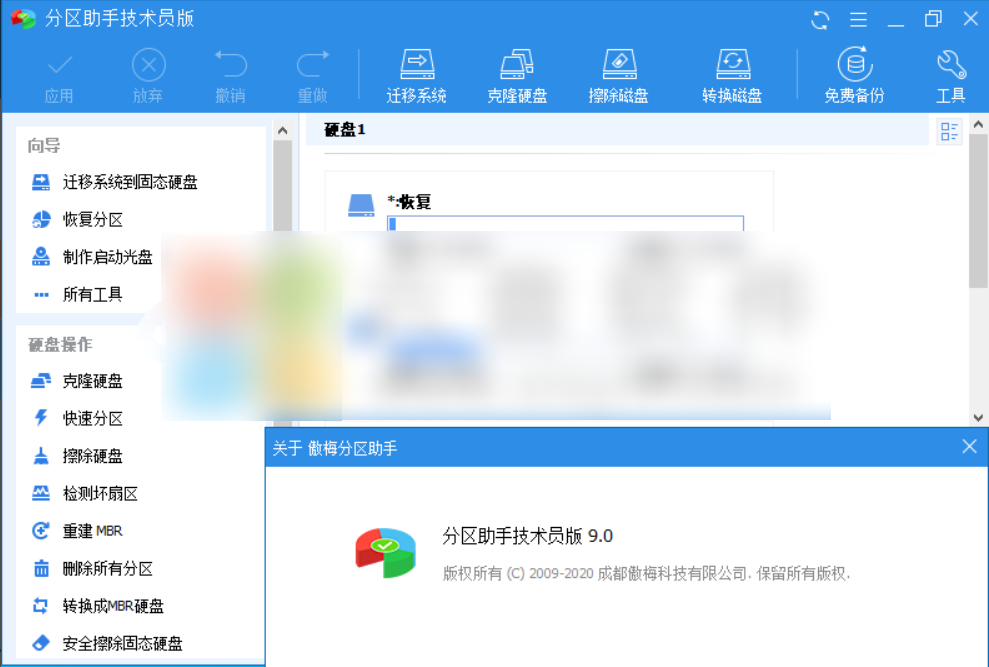Click the disk drive icon beside *:恢复

click(361, 205)
